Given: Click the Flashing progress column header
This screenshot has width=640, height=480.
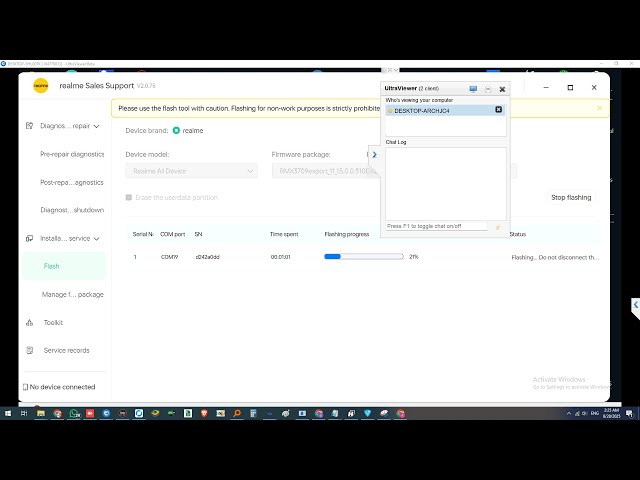Looking at the screenshot, I should (347, 234).
